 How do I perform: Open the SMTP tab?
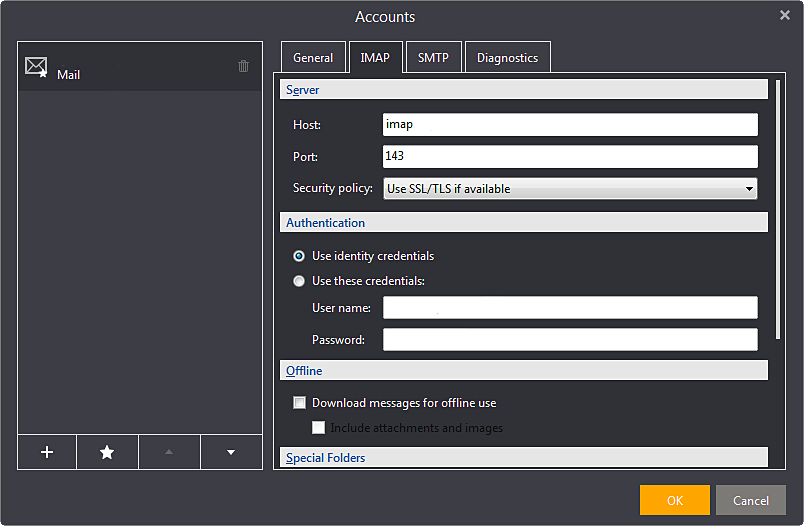tap(433, 58)
